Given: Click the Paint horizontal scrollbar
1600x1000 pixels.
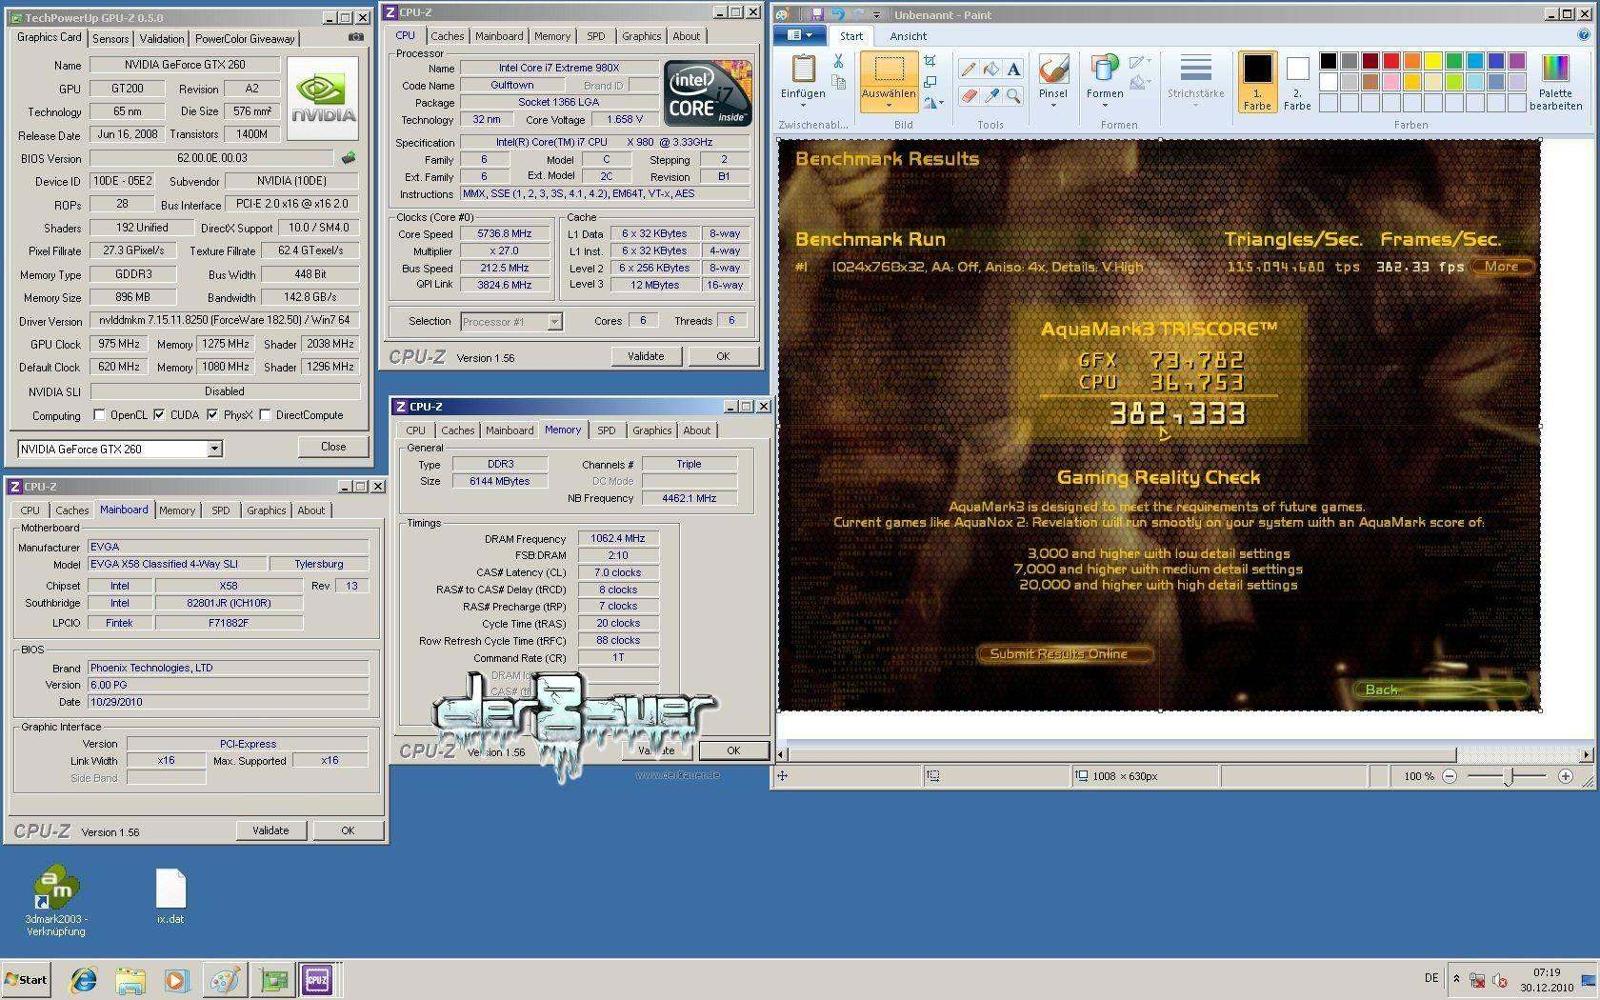Looking at the screenshot, I should (1184, 754).
